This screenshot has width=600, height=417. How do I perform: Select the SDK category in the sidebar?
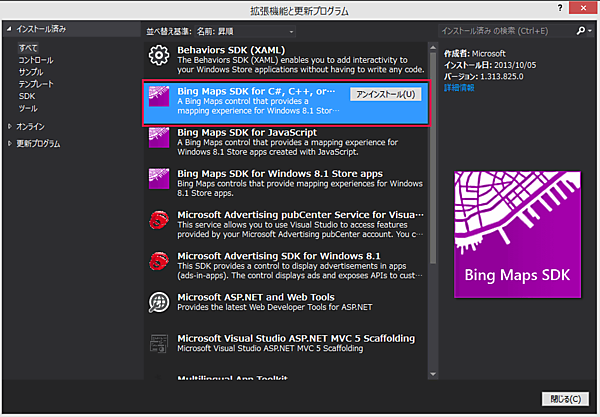26,96
